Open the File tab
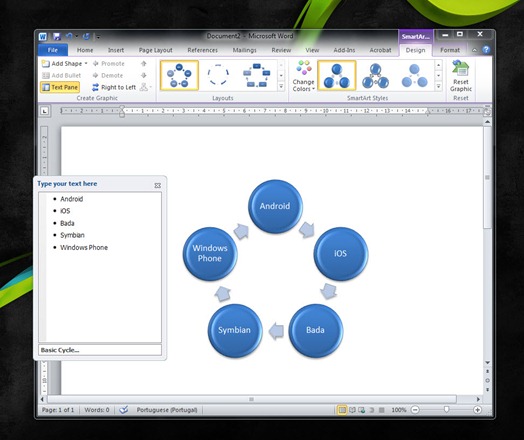524x440 pixels. coord(53,50)
